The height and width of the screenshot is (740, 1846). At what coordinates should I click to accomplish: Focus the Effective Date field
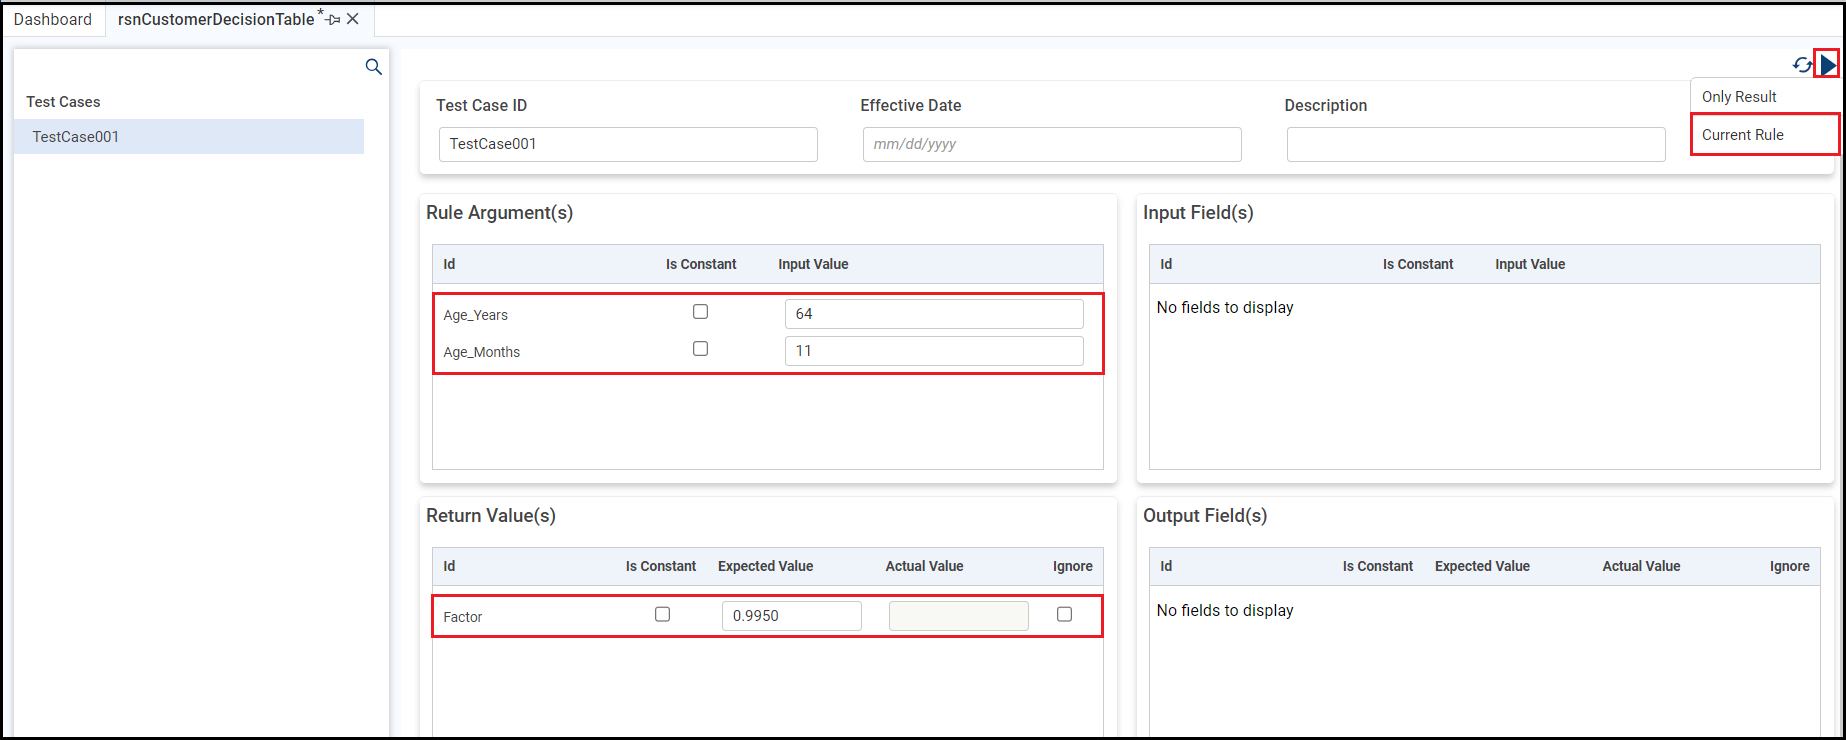tap(1052, 144)
